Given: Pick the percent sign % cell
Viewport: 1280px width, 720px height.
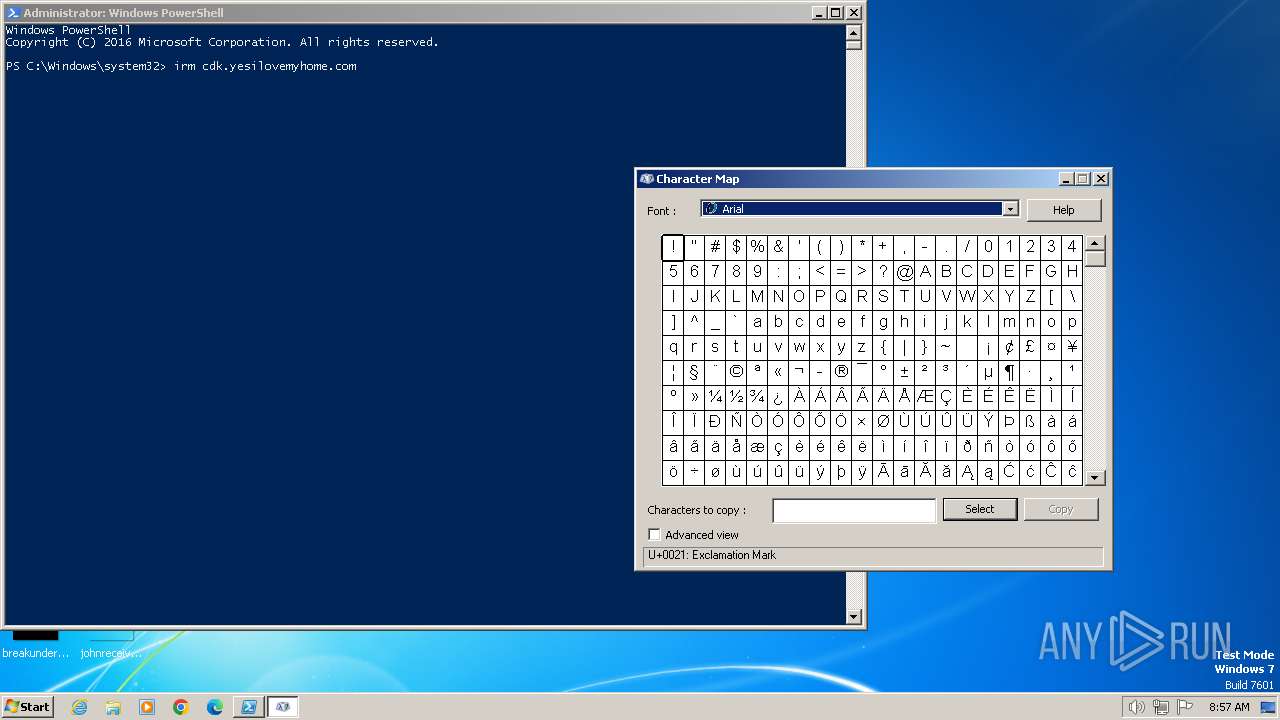Looking at the screenshot, I should click(x=757, y=247).
